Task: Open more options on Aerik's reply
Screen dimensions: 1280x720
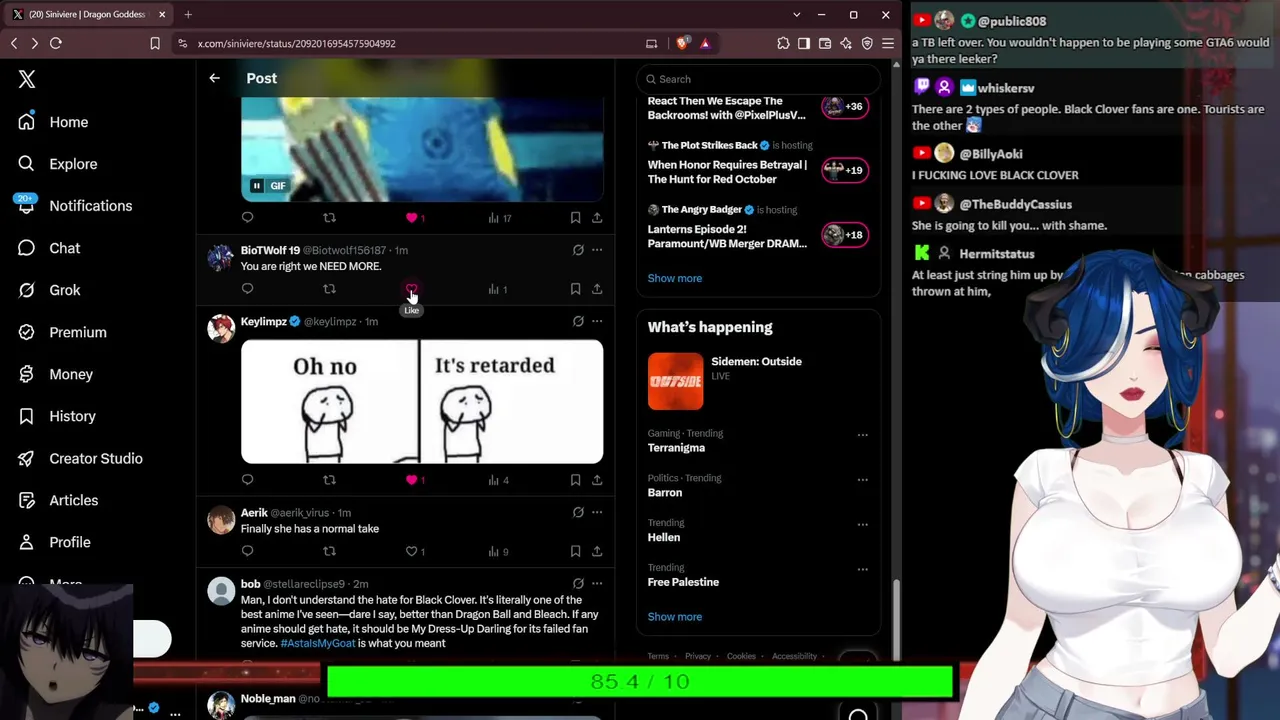Action: point(597,512)
